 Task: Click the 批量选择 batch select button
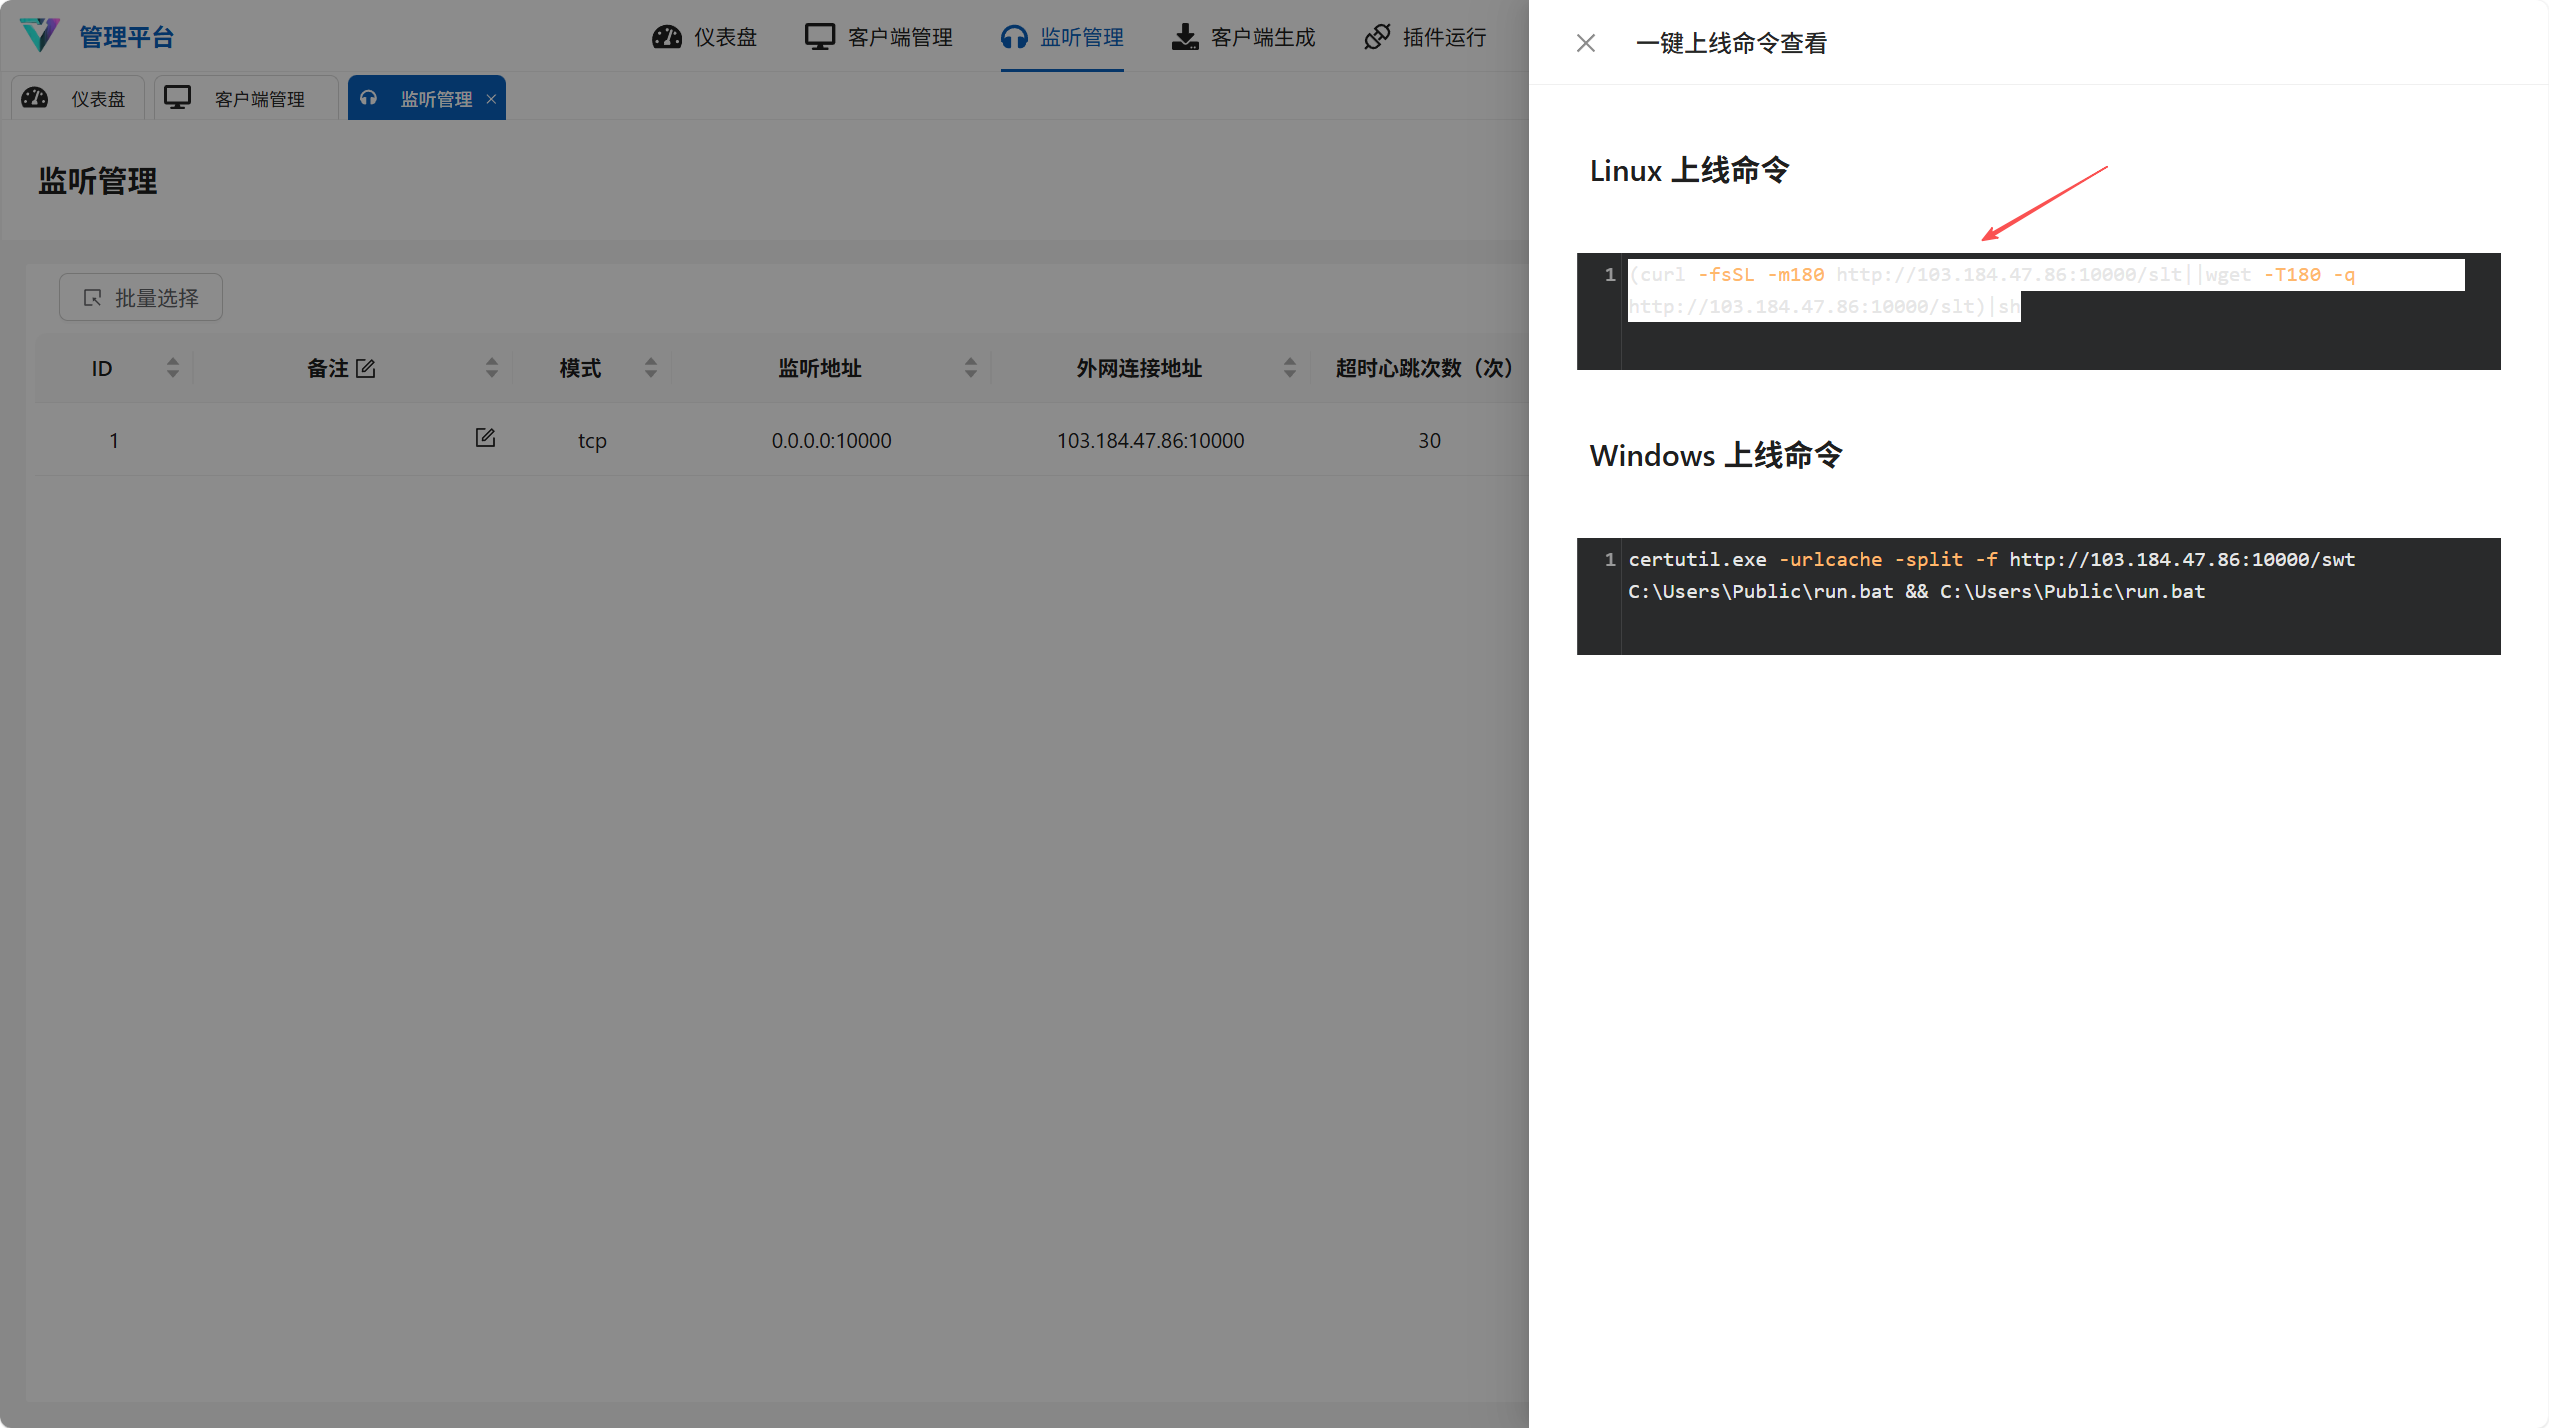coord(141,298)
